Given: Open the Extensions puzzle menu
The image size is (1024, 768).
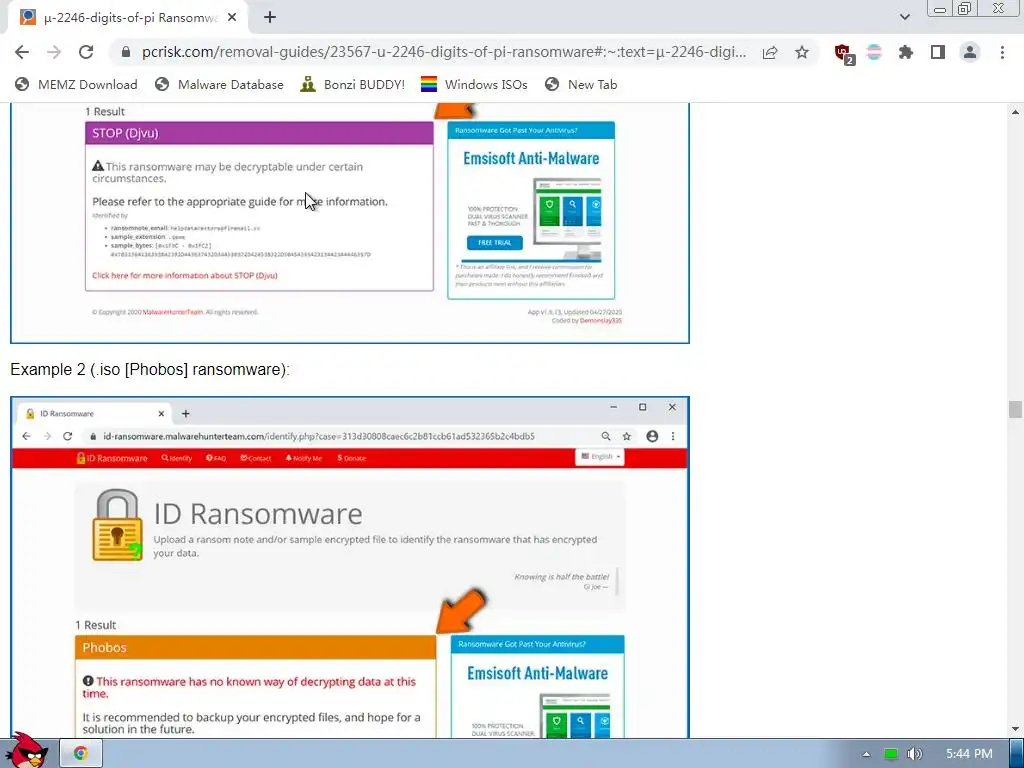Looking at the screenshot, I should (906, 52).
